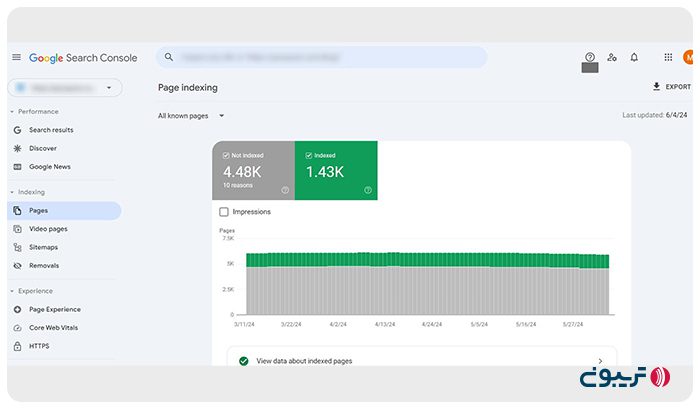Screen dimensions: 700x408
Task: Open the All known pages filter dropdown
Action: click(x=191, y=116)
